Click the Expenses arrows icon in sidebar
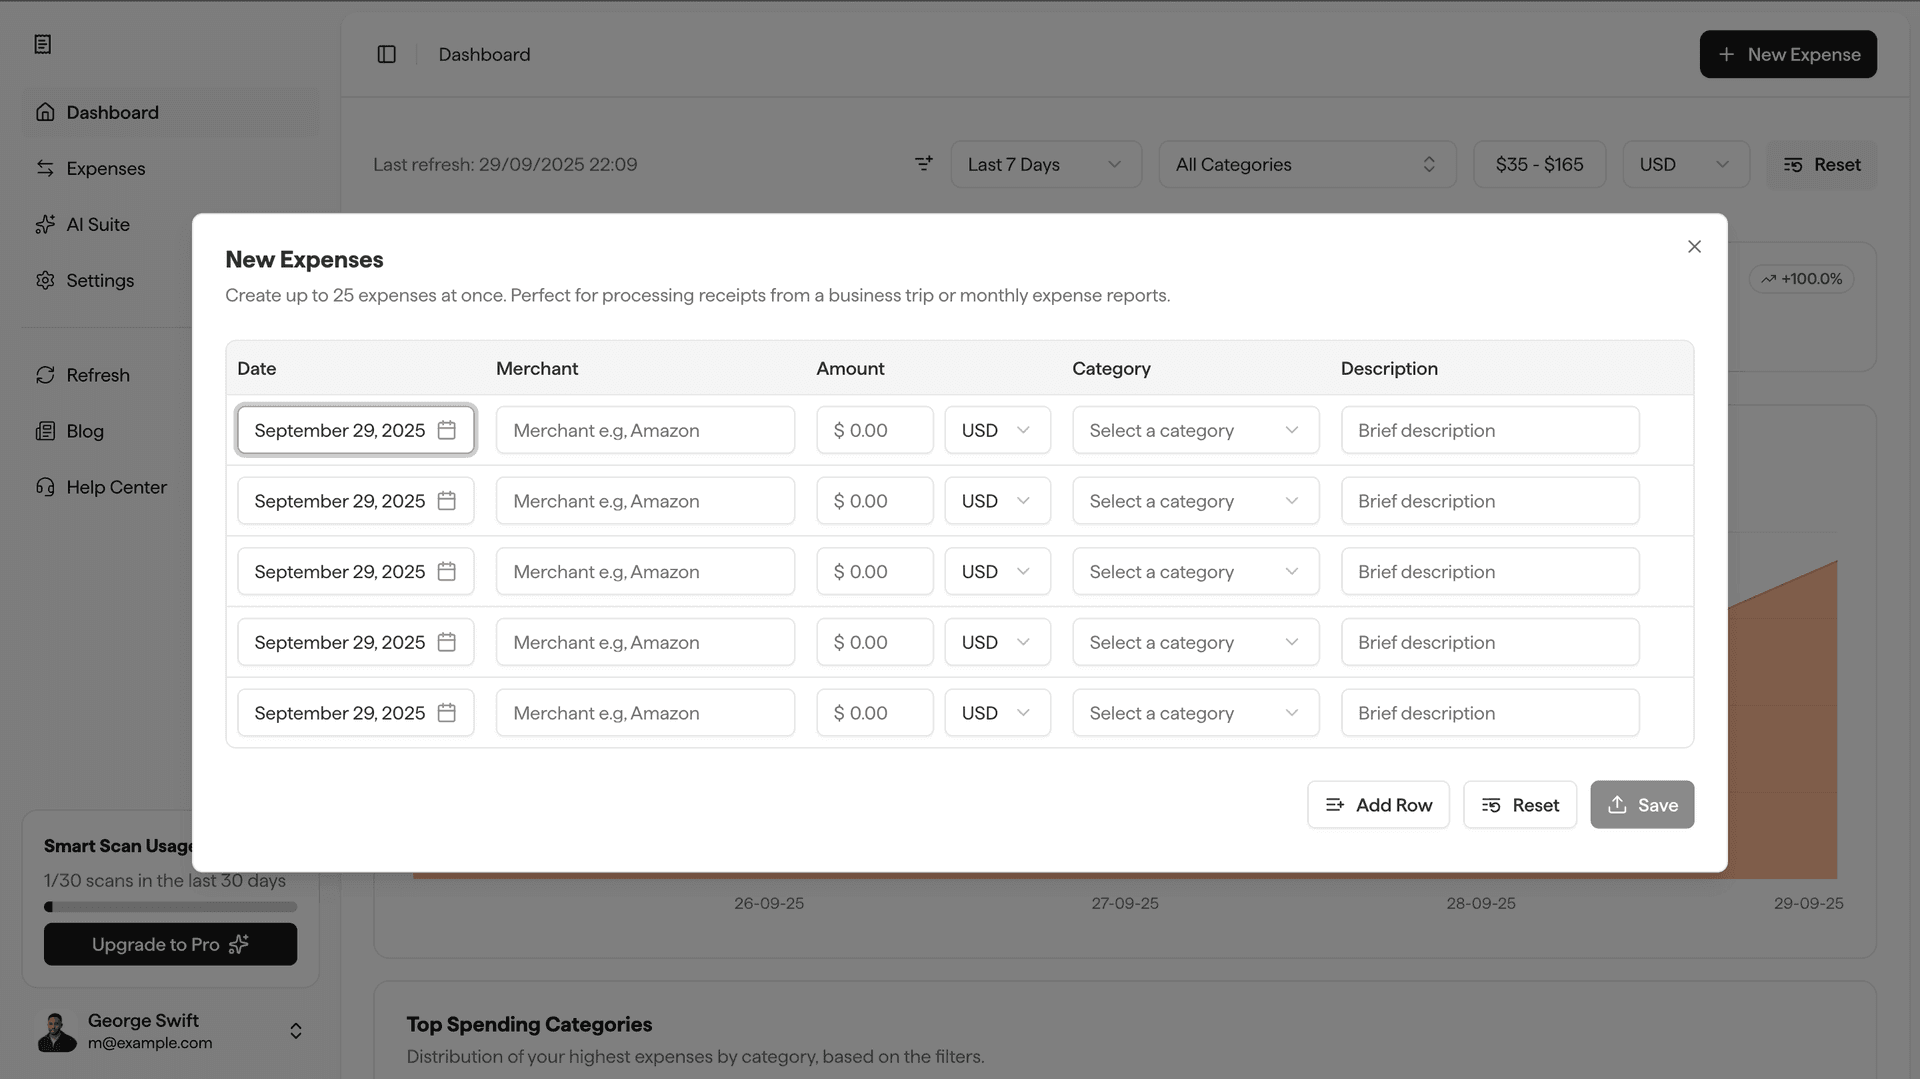 click(x=45, y=168)
